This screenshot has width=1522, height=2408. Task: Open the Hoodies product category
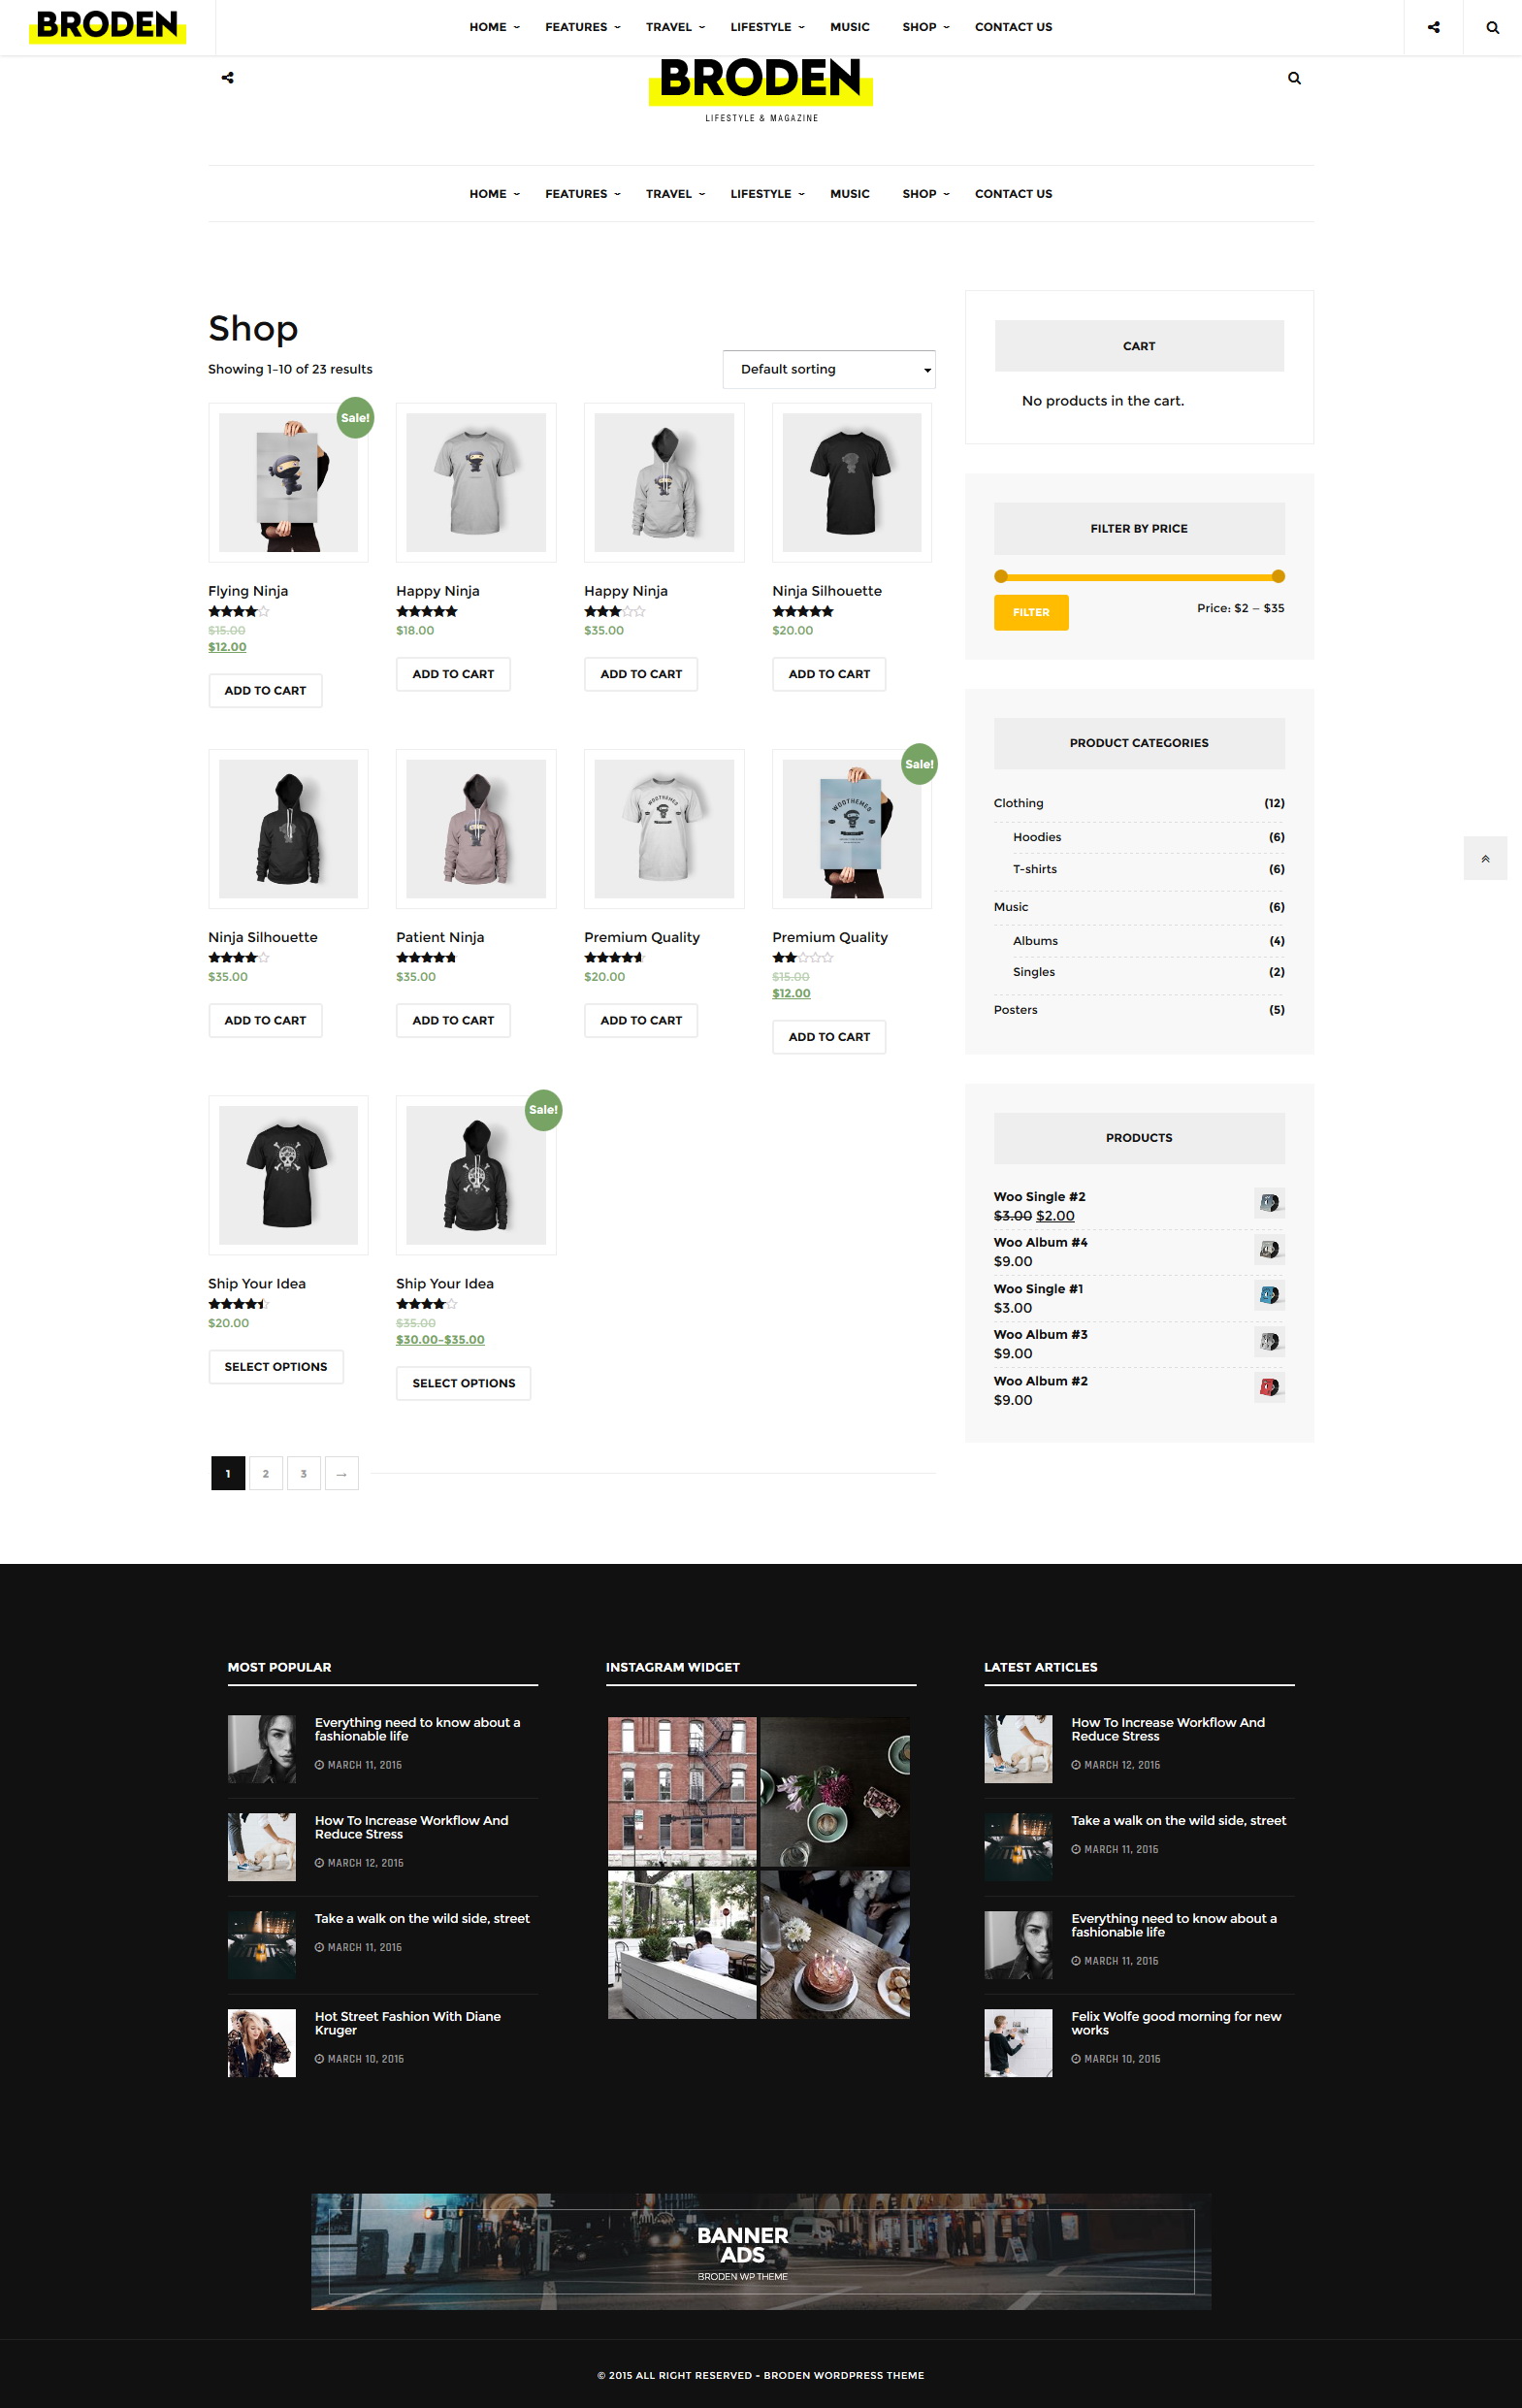click(1037, 837)
